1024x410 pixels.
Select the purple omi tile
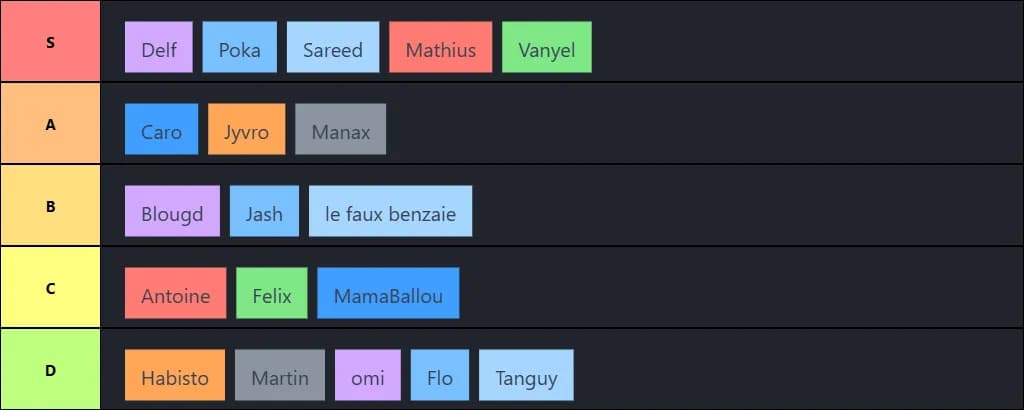(368, 375)
